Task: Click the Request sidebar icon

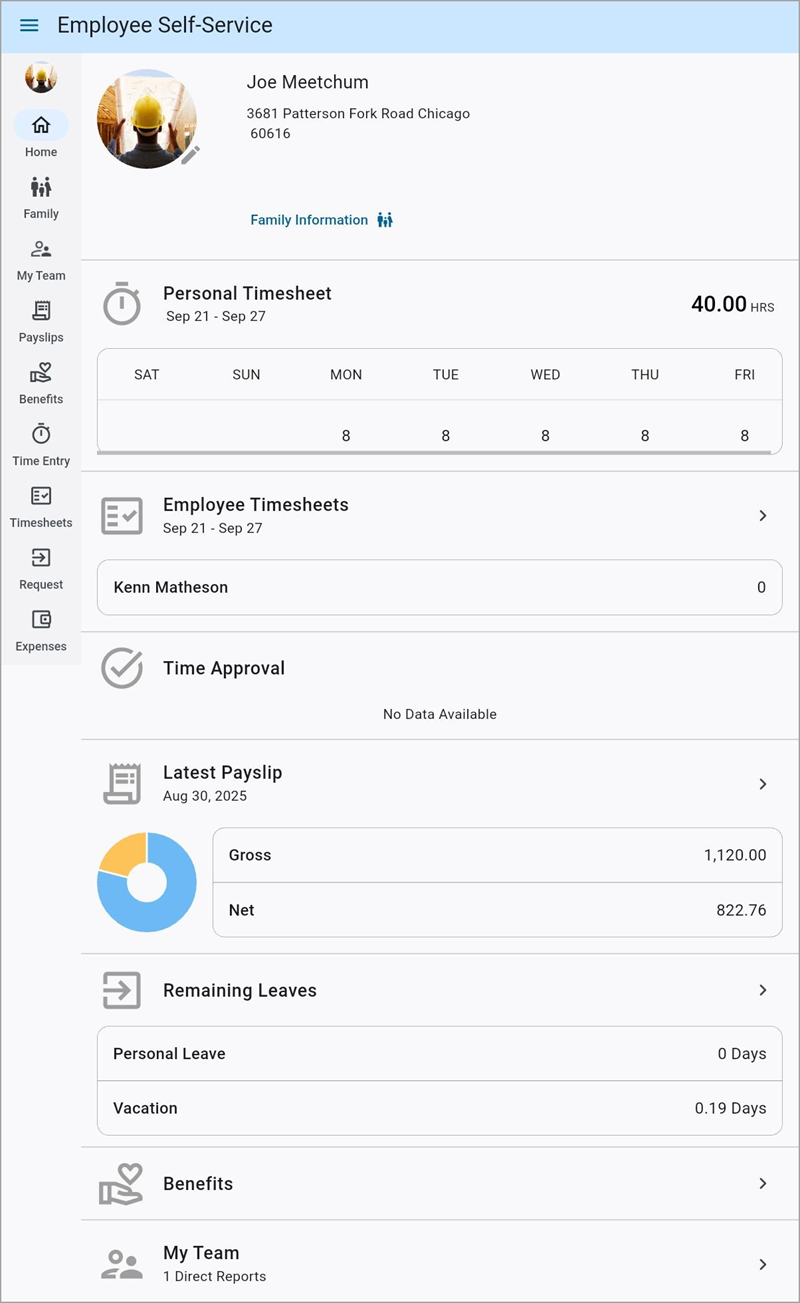Action: [41, 558]
